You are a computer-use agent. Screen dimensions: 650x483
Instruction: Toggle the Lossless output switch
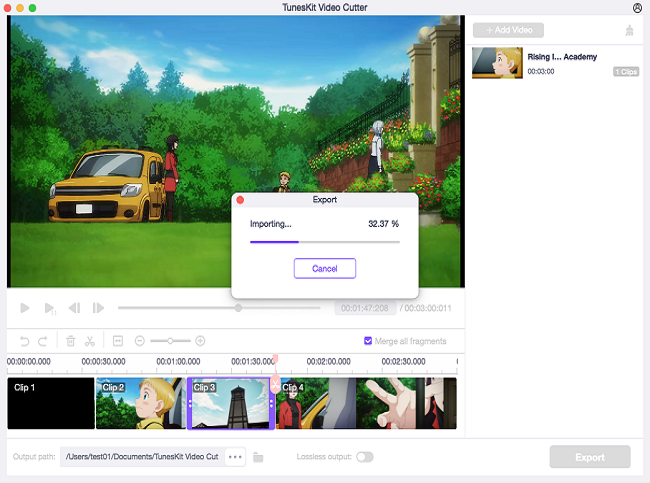365,456
